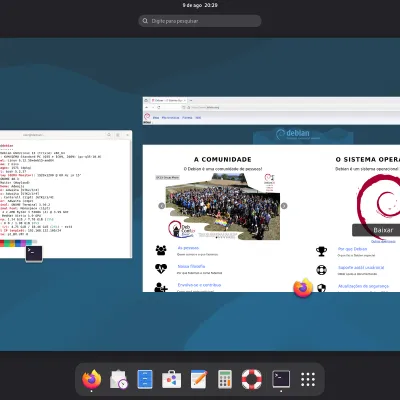Click the Firefox badge on the browser thumbnail
Image resolution: width=400 pixels, height=400 pixels.
[303, 287]
